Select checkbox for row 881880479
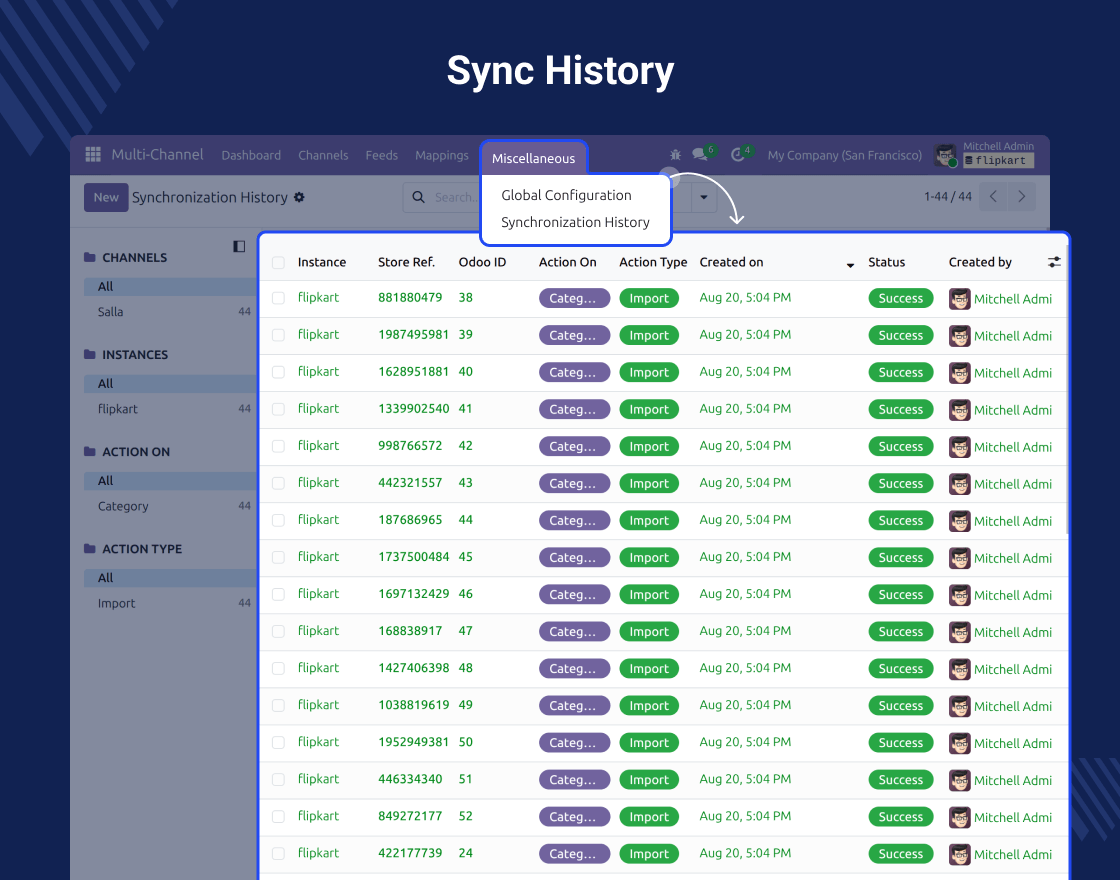Image resolution: width=1120 pixels, height=880 pixels. [x=279, y=298]
